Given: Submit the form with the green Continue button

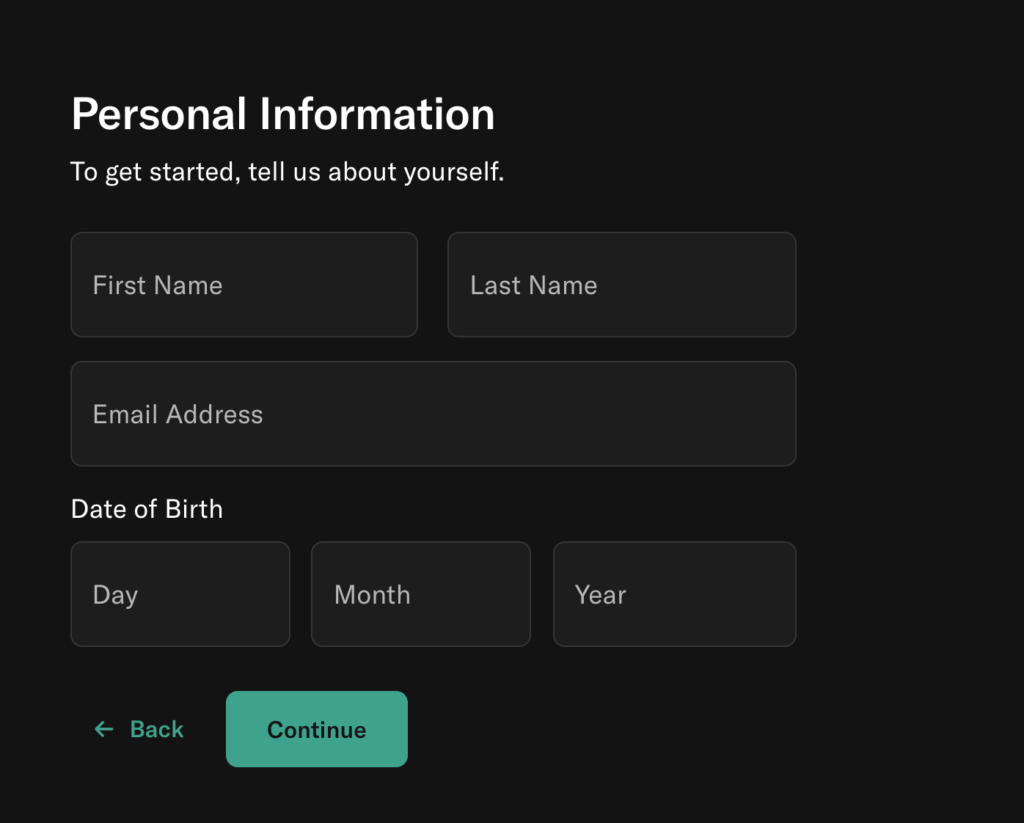Looking at the screenshot, I should (317, 729).
